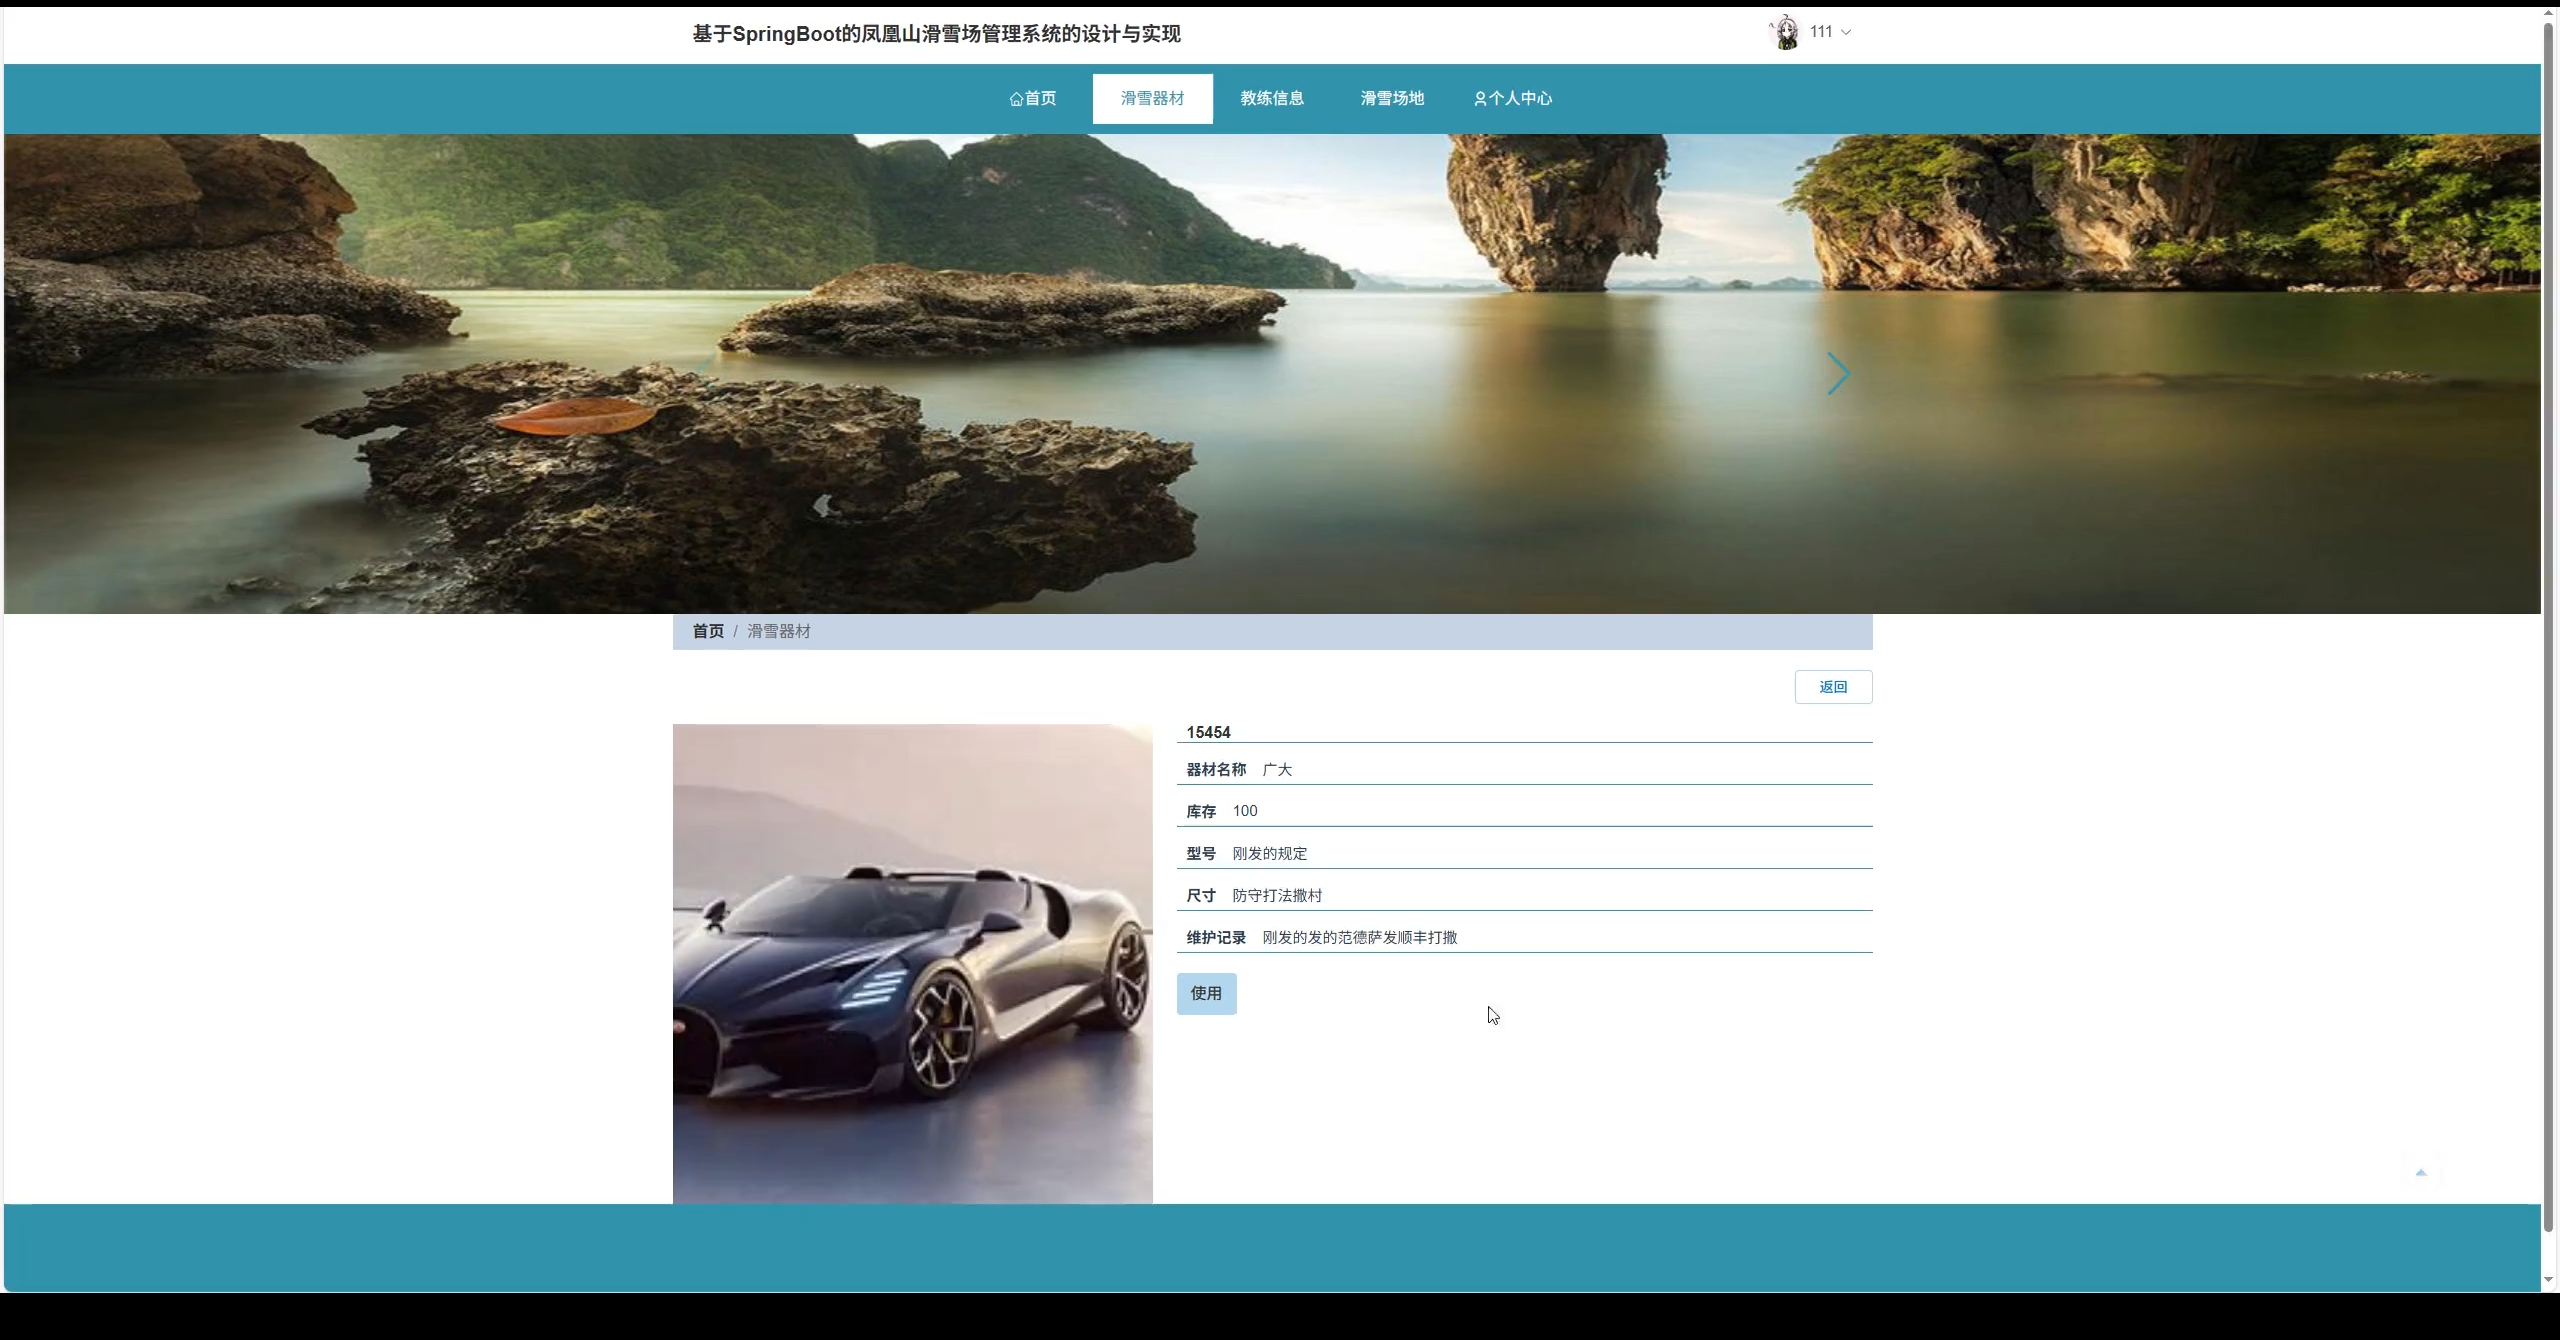Image resolution: width=2560 pixels, height=1340 pixels.
Task: Advance banner with the next arrow
Action: click(x=1838, y=374)
